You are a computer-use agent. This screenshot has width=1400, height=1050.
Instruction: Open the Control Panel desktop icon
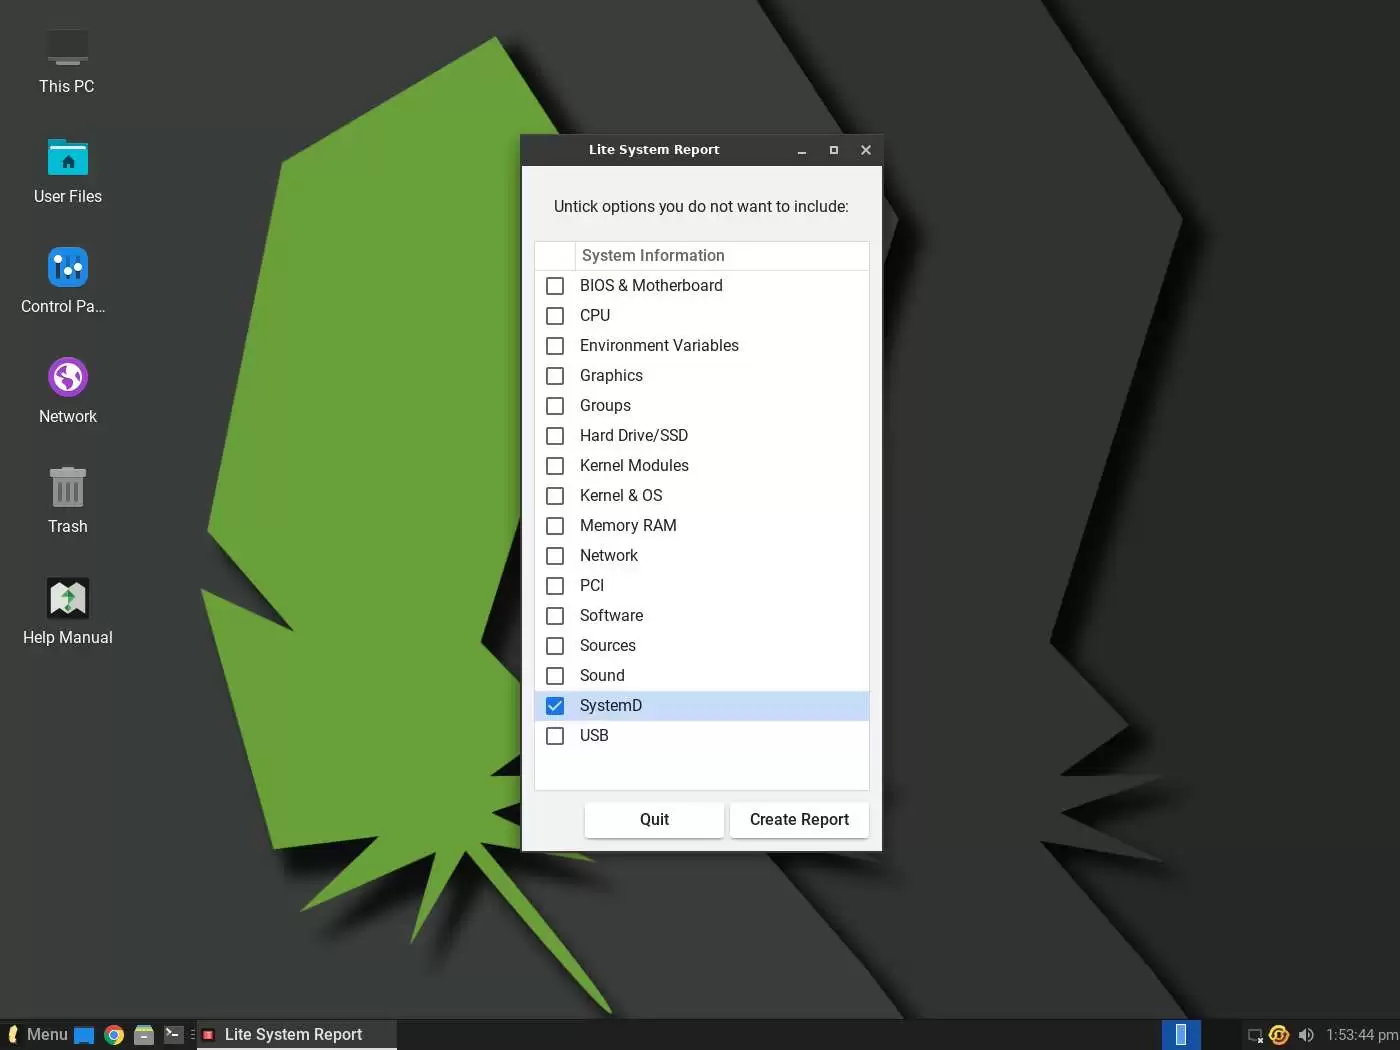tap(66, 266)
